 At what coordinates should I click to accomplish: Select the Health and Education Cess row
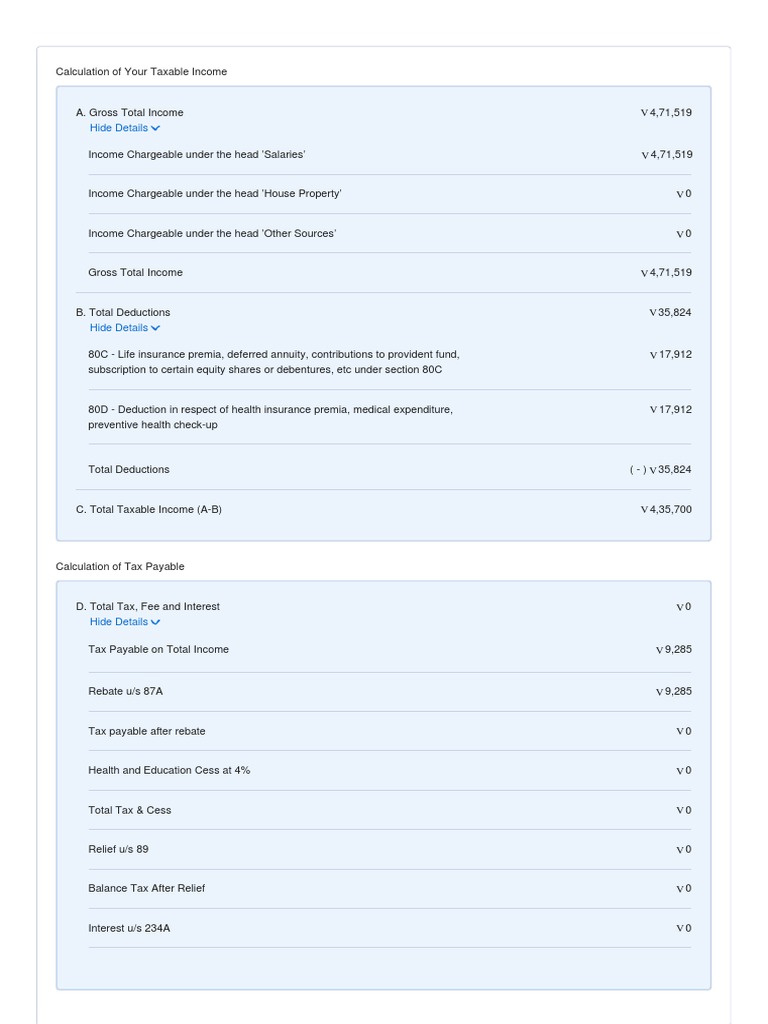(389, 771)
